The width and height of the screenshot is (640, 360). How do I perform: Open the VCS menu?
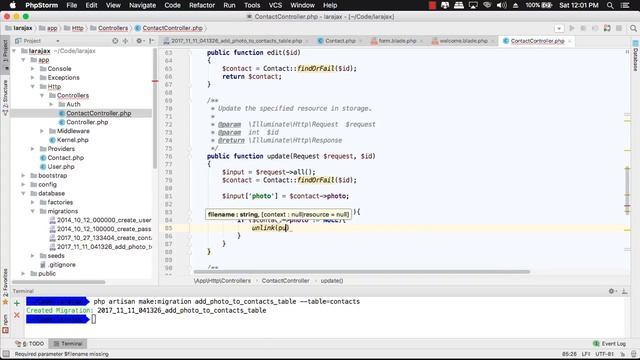coord(275,5)
